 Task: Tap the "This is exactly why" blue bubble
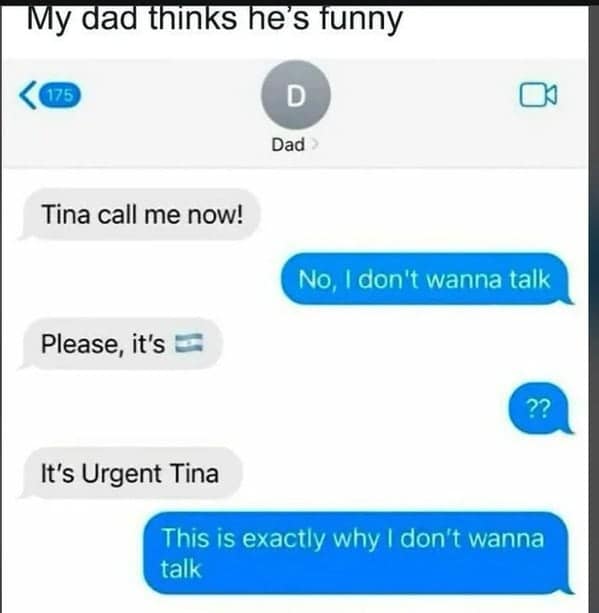[x=358, y=553]
